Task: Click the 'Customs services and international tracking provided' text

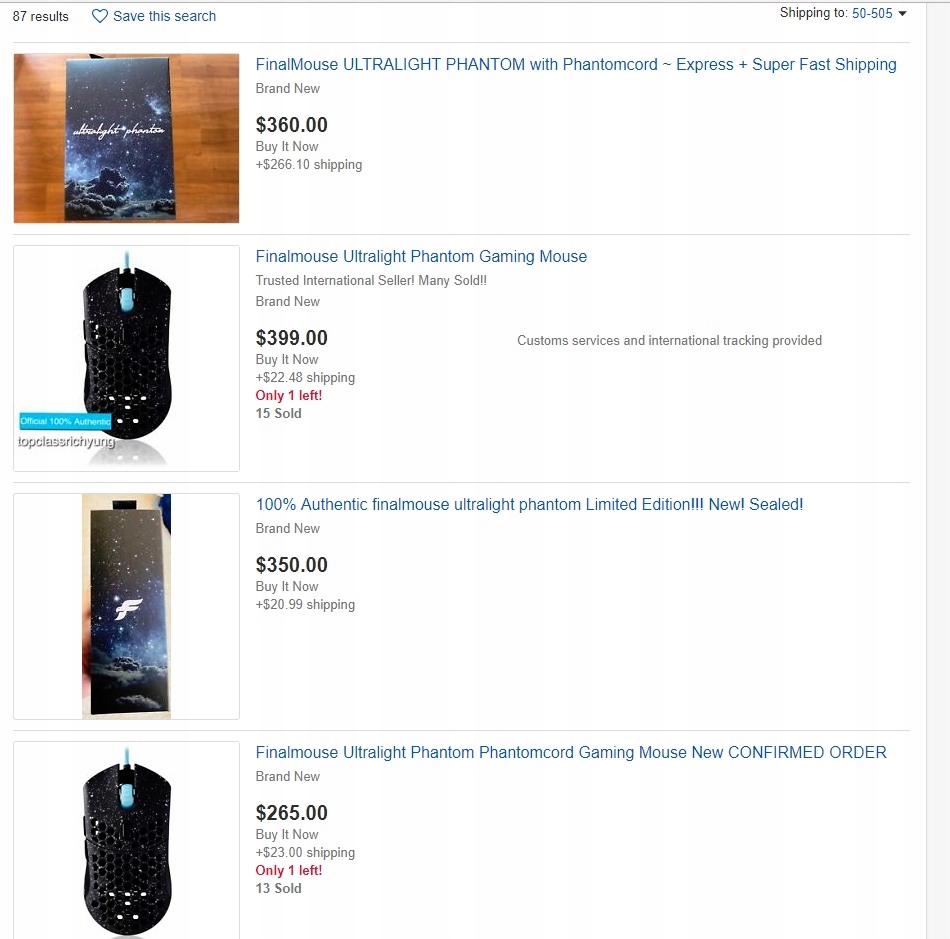Action: point(670,340)
